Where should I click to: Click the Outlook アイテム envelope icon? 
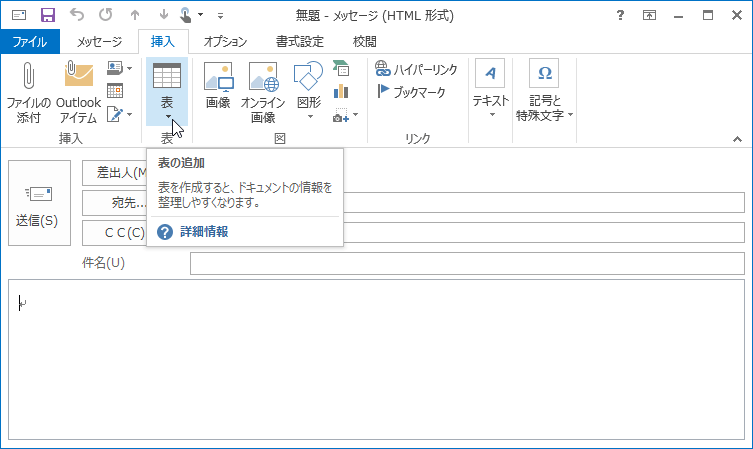(x=79, y=74)
